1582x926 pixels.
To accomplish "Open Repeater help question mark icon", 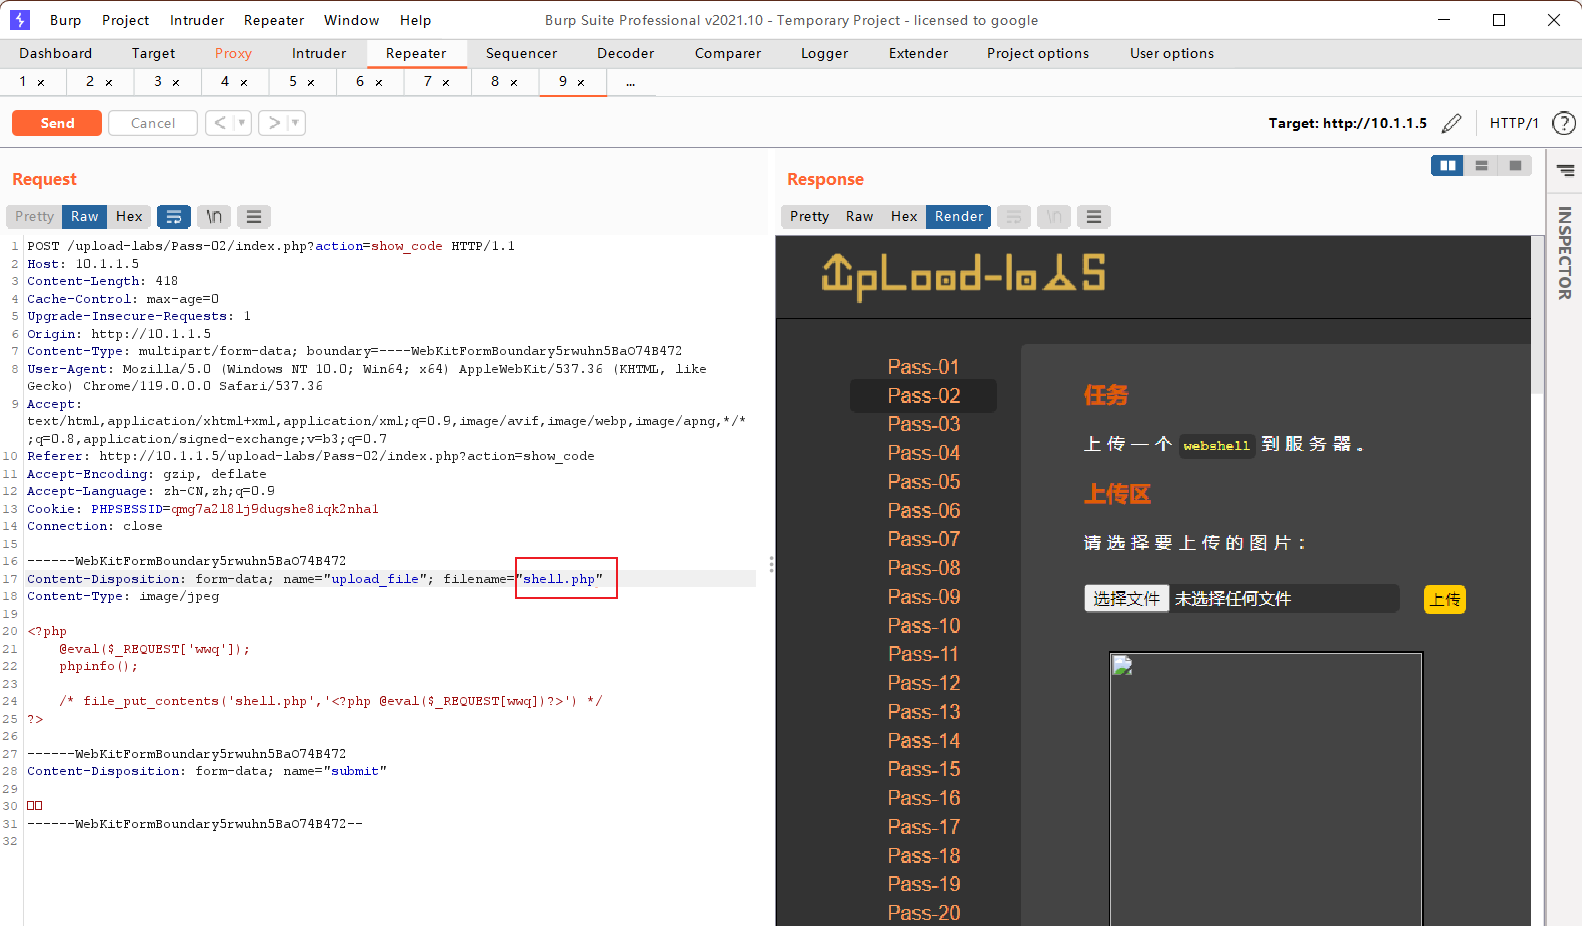I will click(x=1563, y=123).
